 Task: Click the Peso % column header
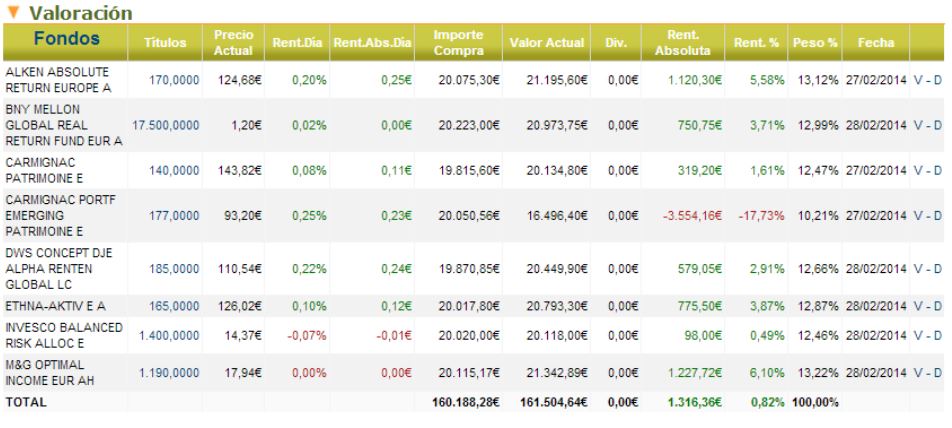(815, 42)
